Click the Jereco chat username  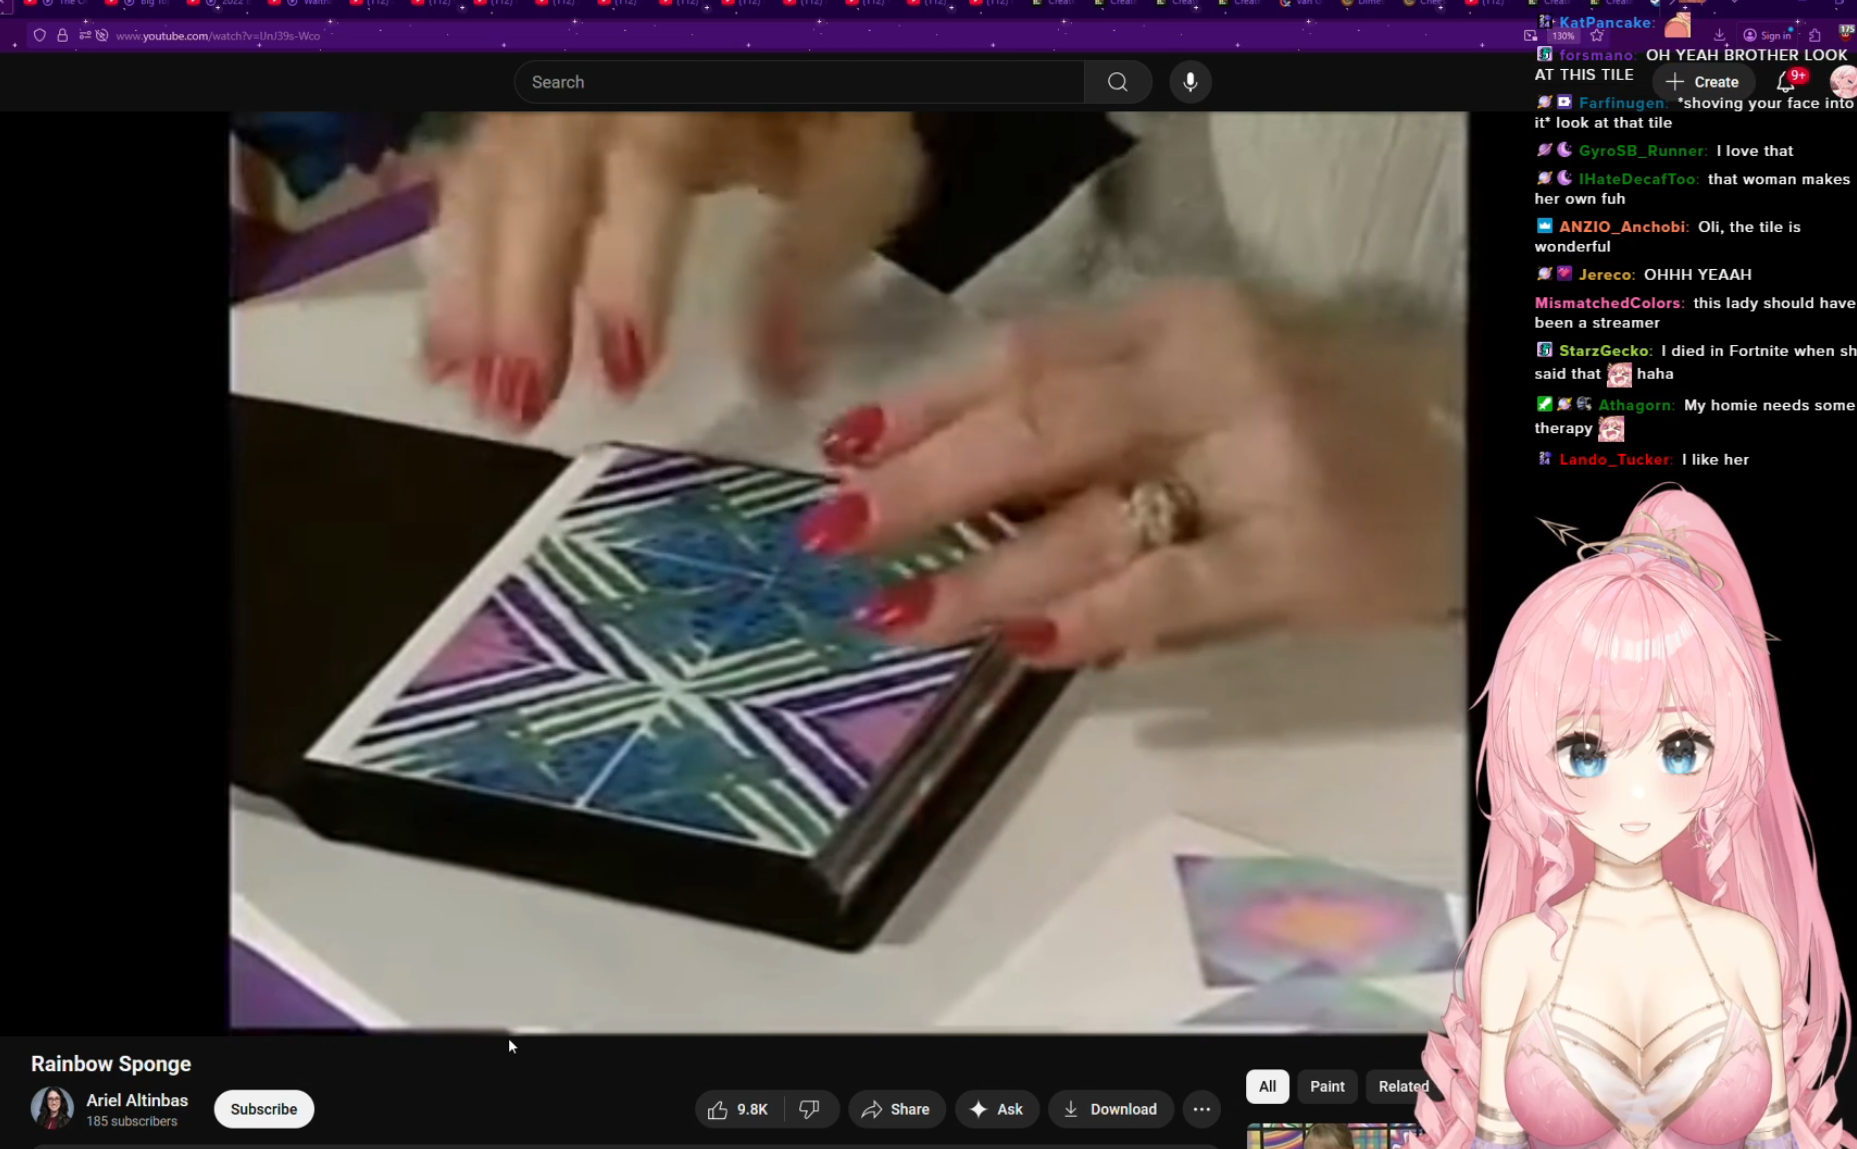pos(1606,275)
